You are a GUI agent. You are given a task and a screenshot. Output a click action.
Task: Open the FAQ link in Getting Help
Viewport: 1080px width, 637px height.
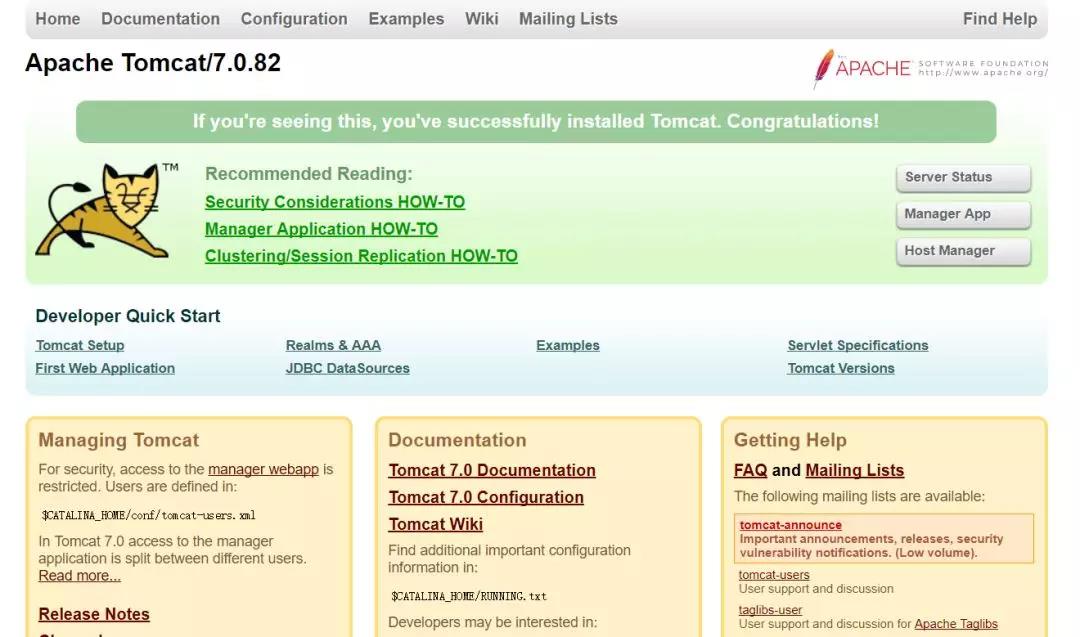(x=750, y=470)
